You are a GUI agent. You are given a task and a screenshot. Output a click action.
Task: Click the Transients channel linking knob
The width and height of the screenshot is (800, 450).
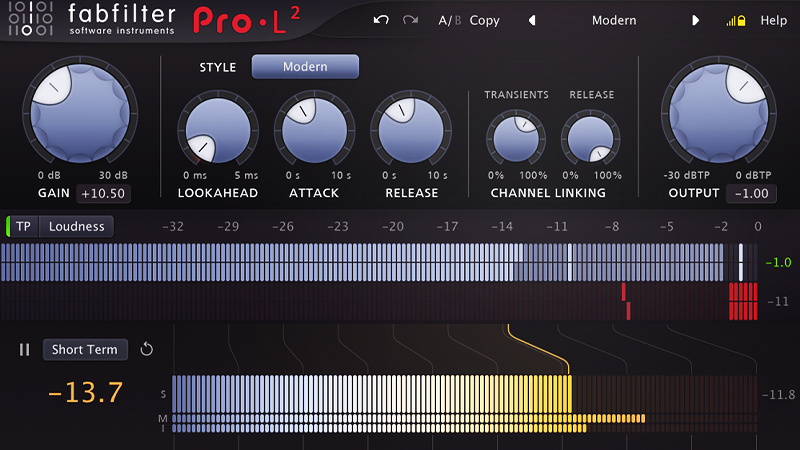(x=516, y=139)
